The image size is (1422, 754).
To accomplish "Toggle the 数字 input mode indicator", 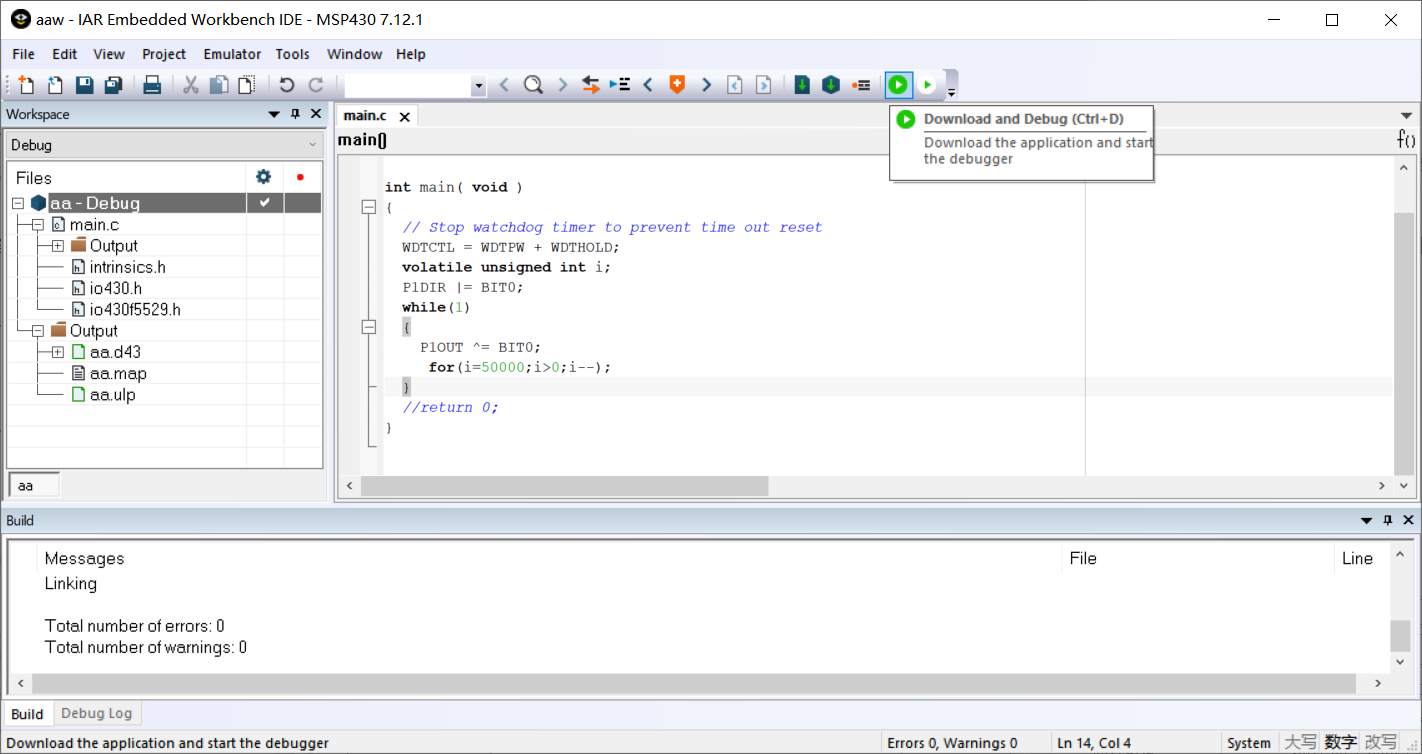I will coord(1340,742).
